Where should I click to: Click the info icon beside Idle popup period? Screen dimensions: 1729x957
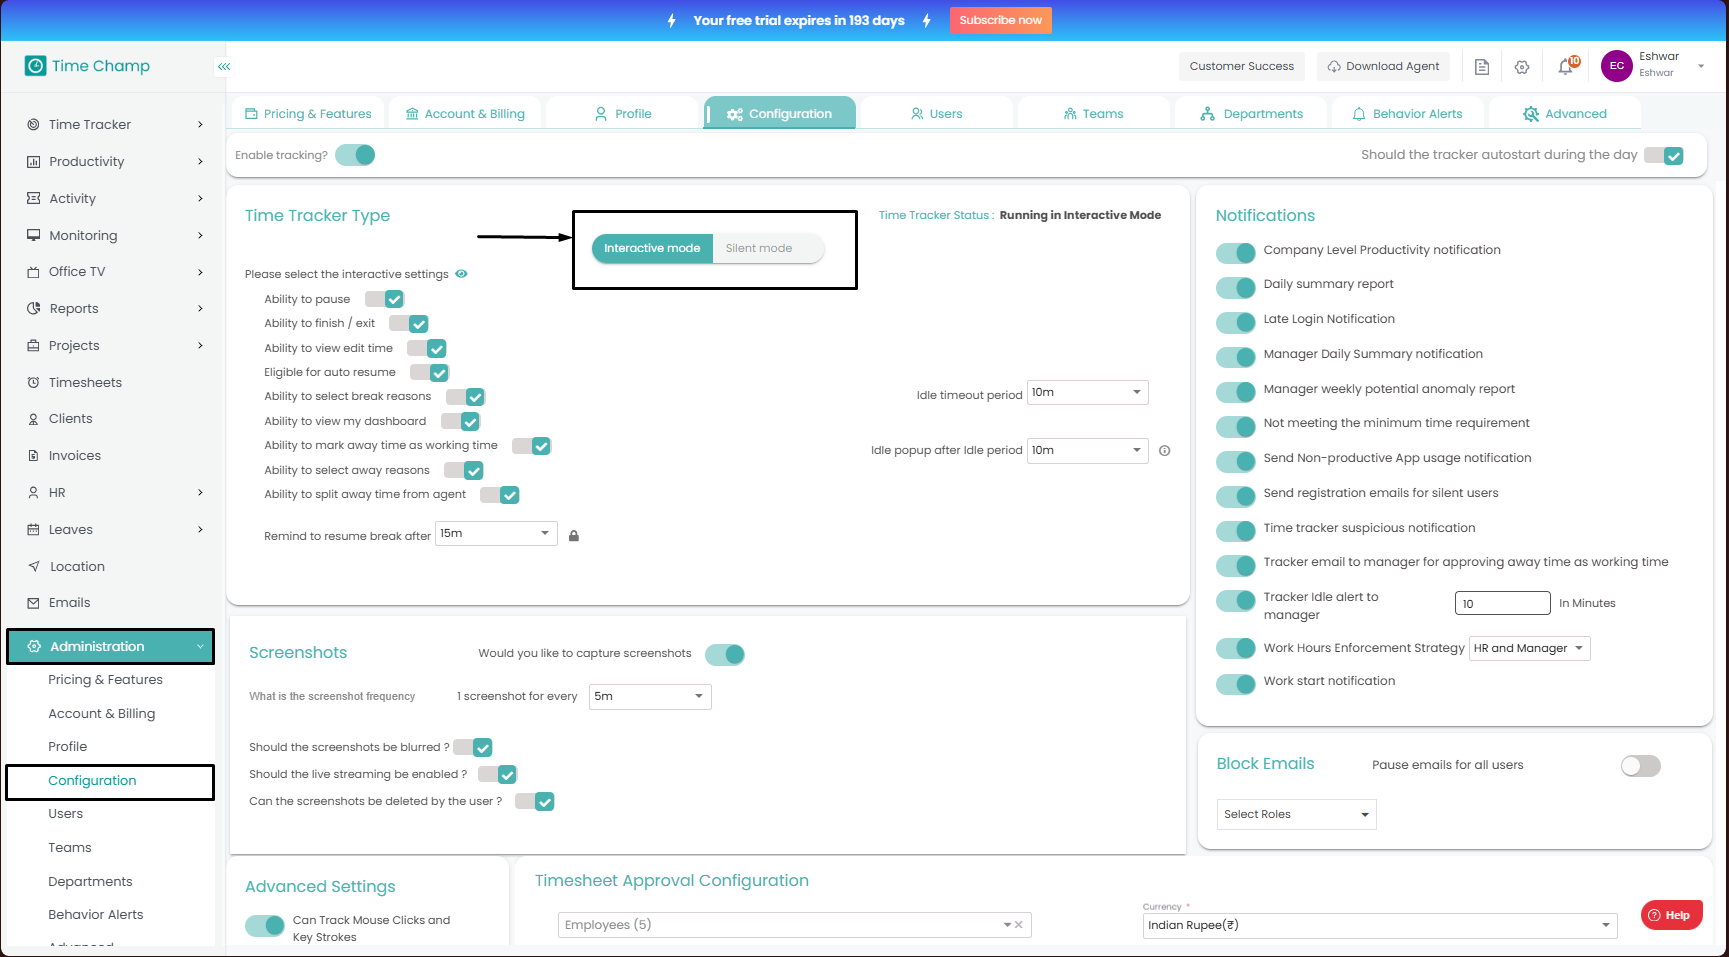(x=1165, y=451)
